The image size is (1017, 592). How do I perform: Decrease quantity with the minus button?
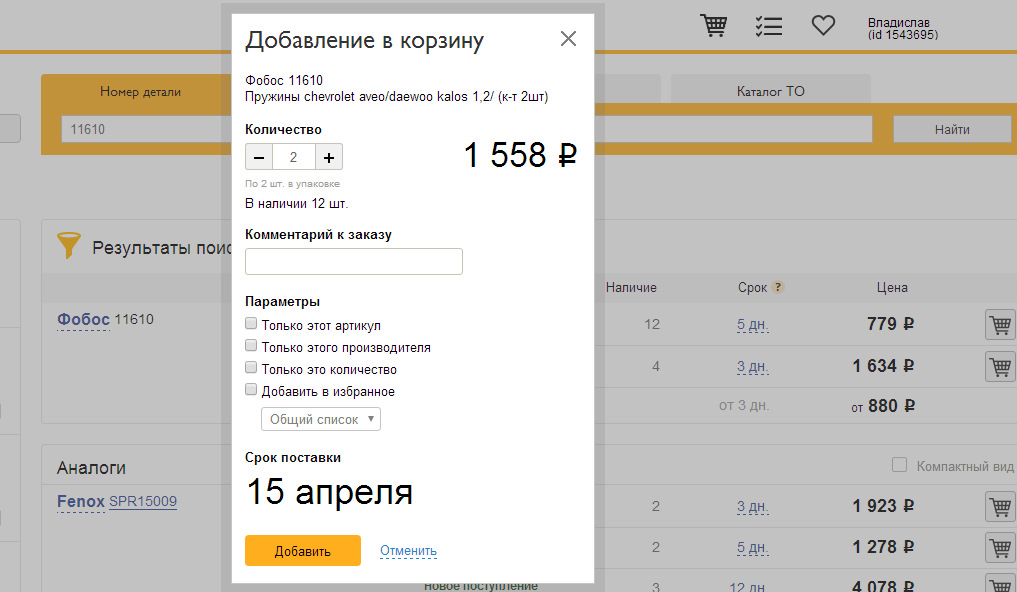(x=259, y=157)
